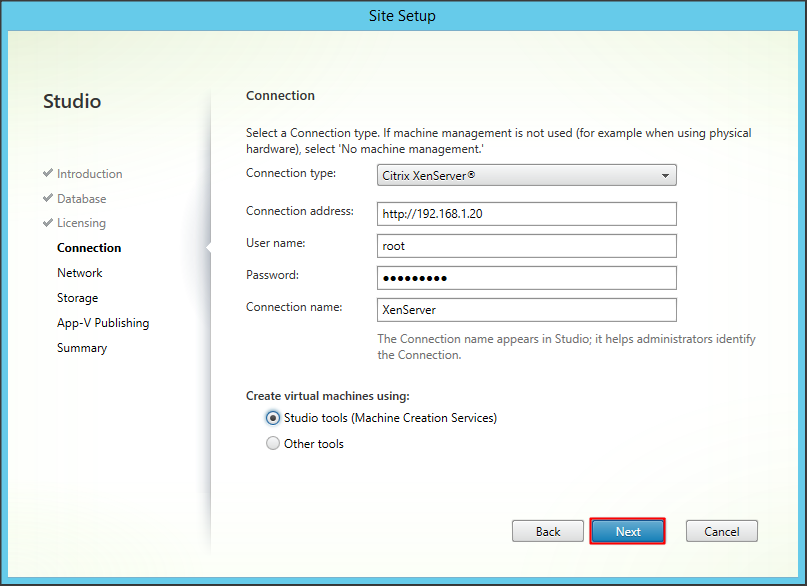Click the Database text label in sidebar
This screenshot has width=807, height=586.
81,198
